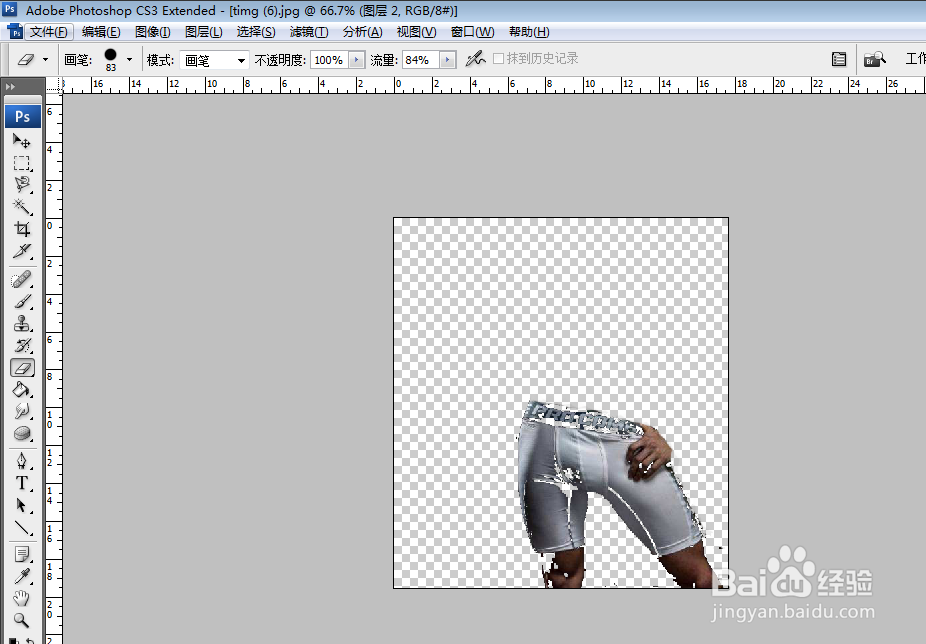Open the Bridge browser icon

(875, 59)
